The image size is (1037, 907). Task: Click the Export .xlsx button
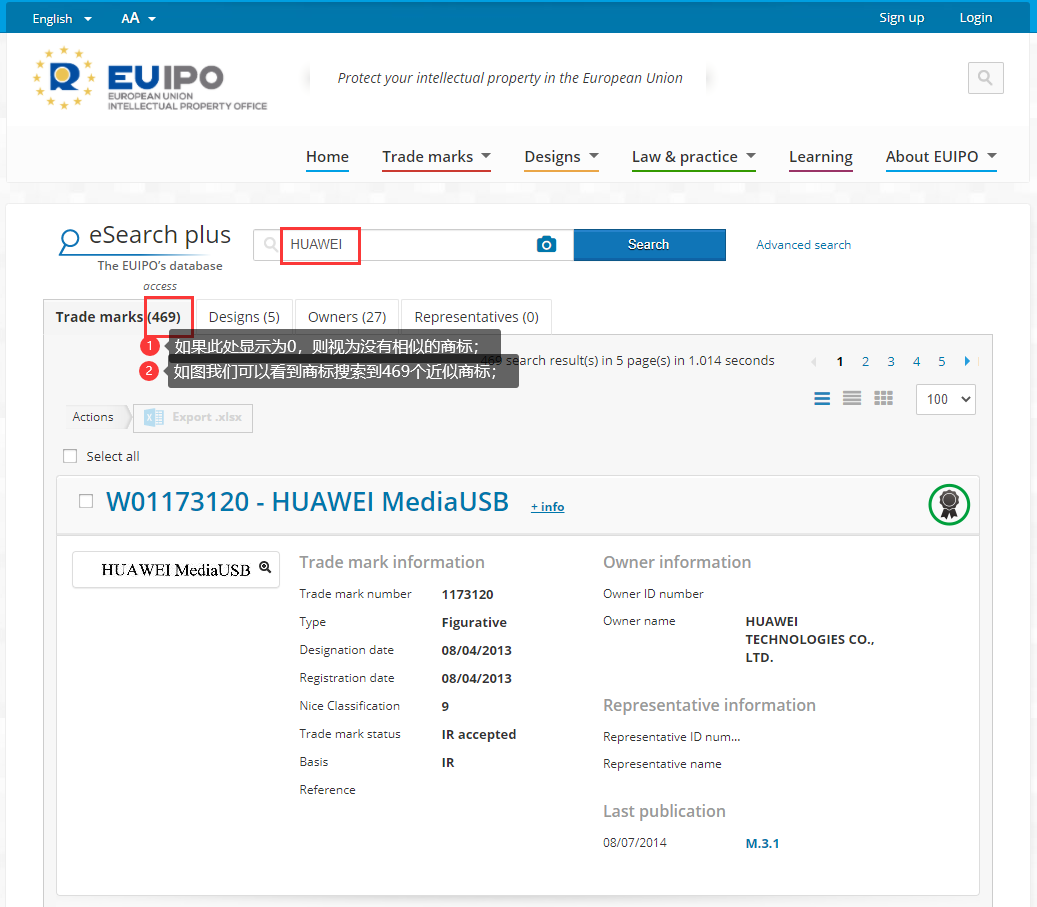(193, 418)
